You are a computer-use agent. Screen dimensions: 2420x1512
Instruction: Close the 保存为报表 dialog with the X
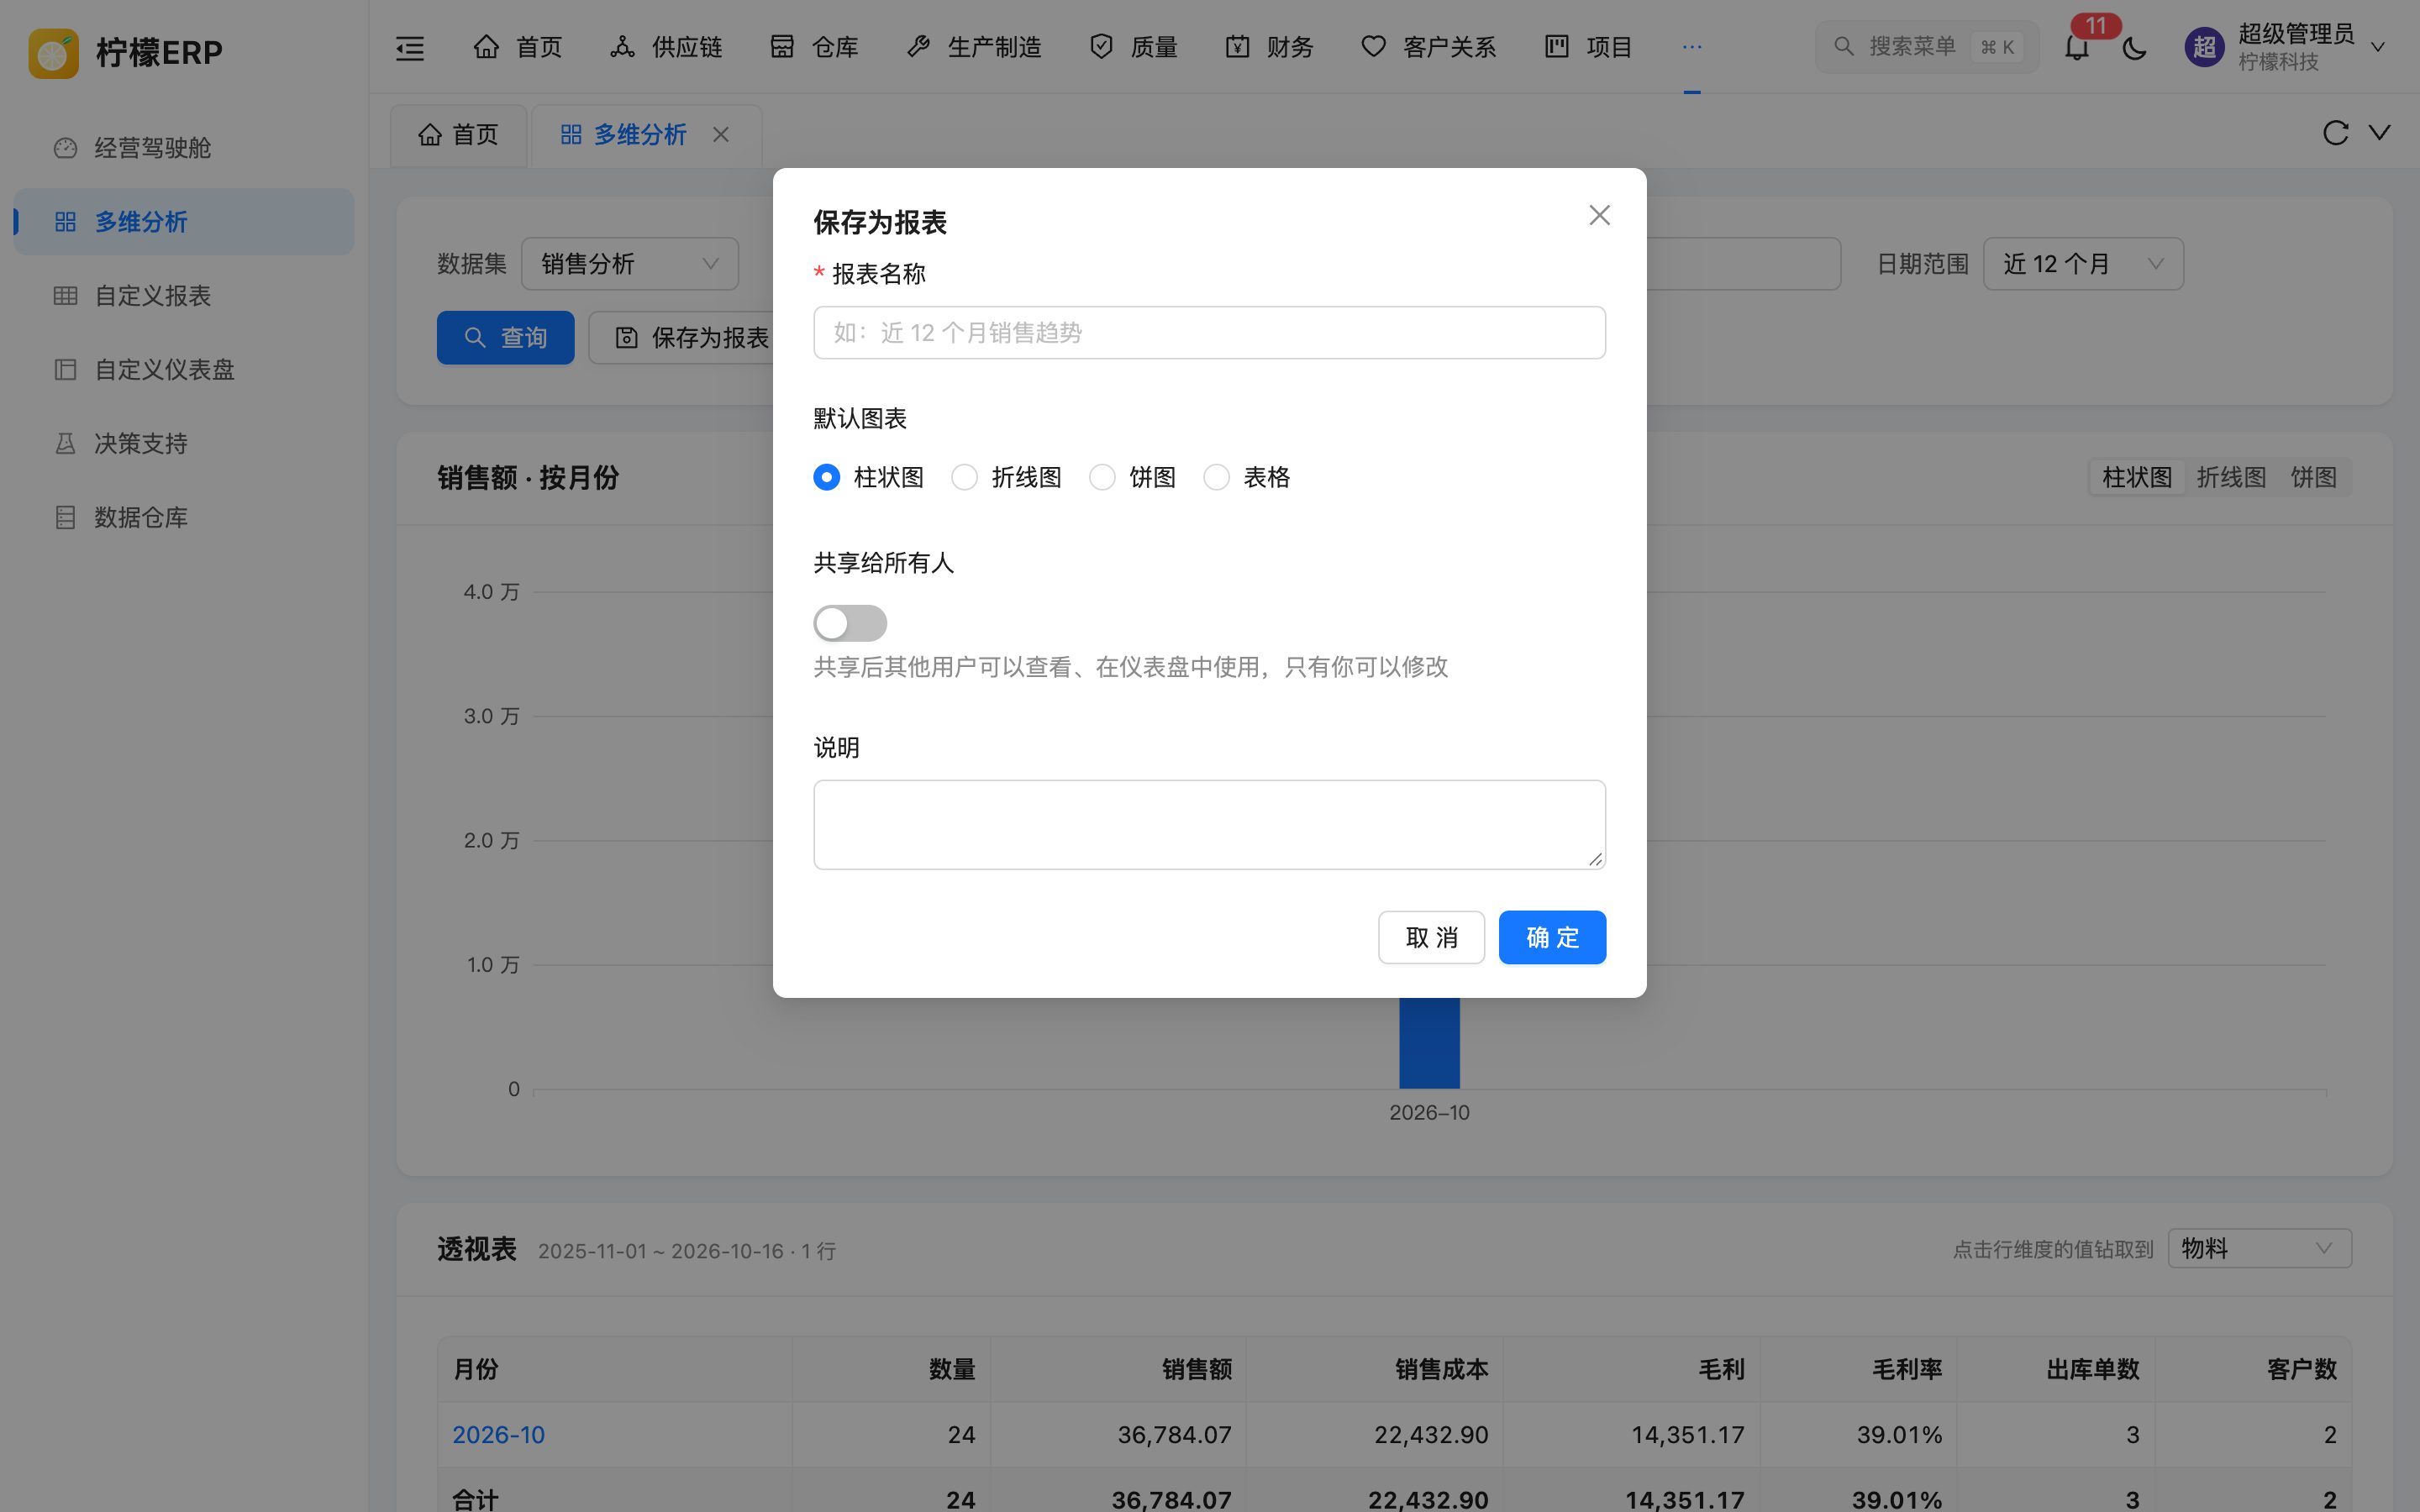[1599, 215]
